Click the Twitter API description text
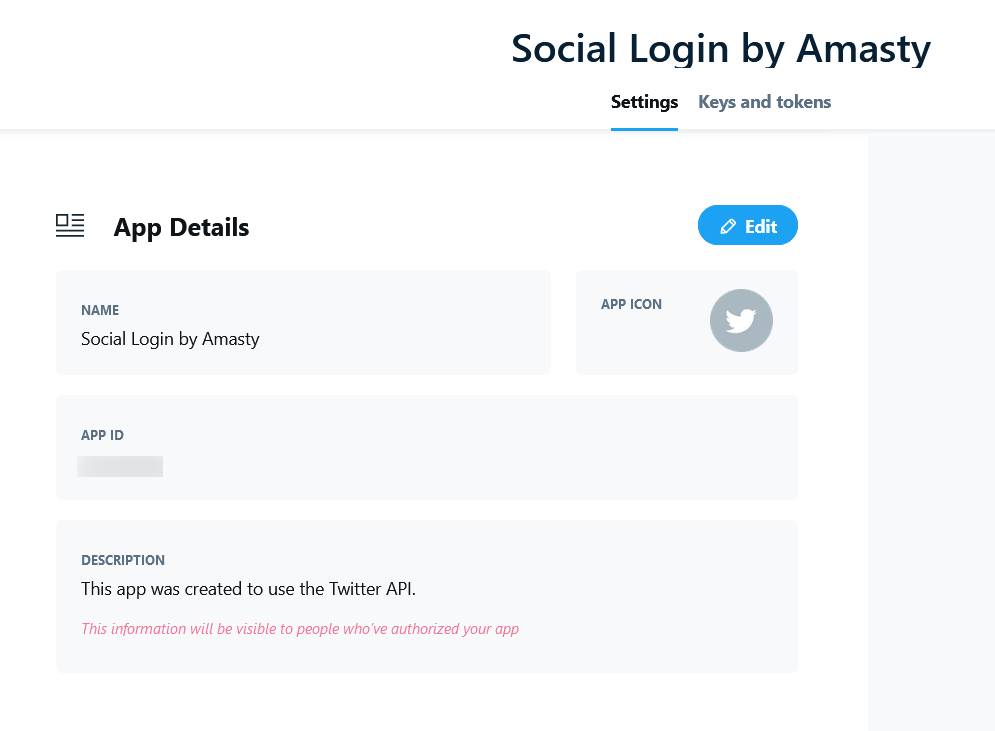The image size is (995, 731). [x=248, y=589]
